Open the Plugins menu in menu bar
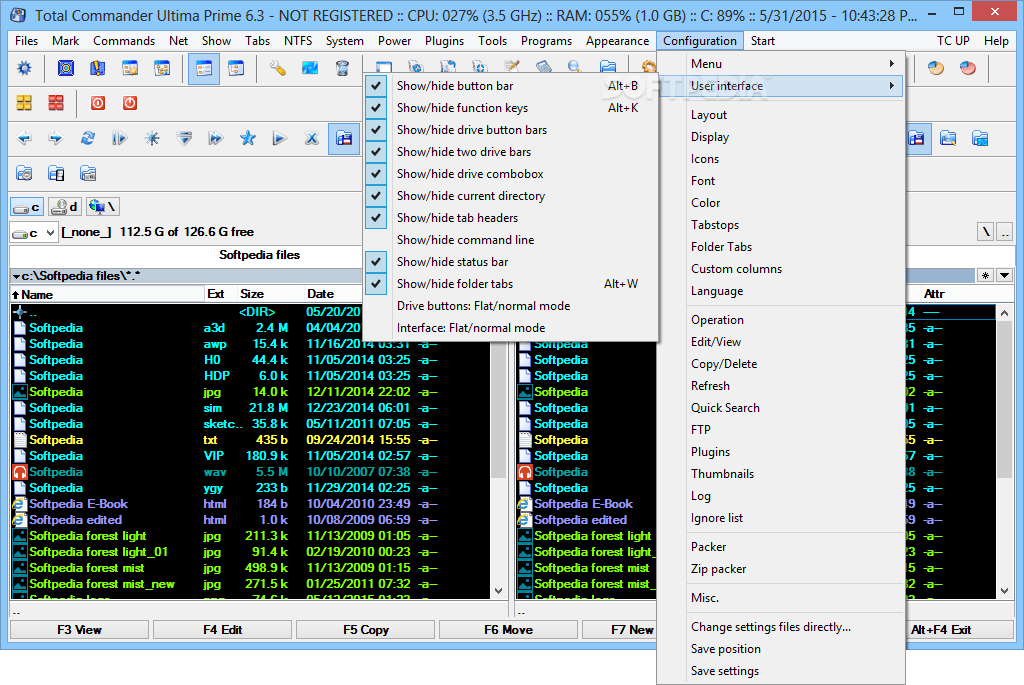The image size is (1024, 685). tap(445, 40)
